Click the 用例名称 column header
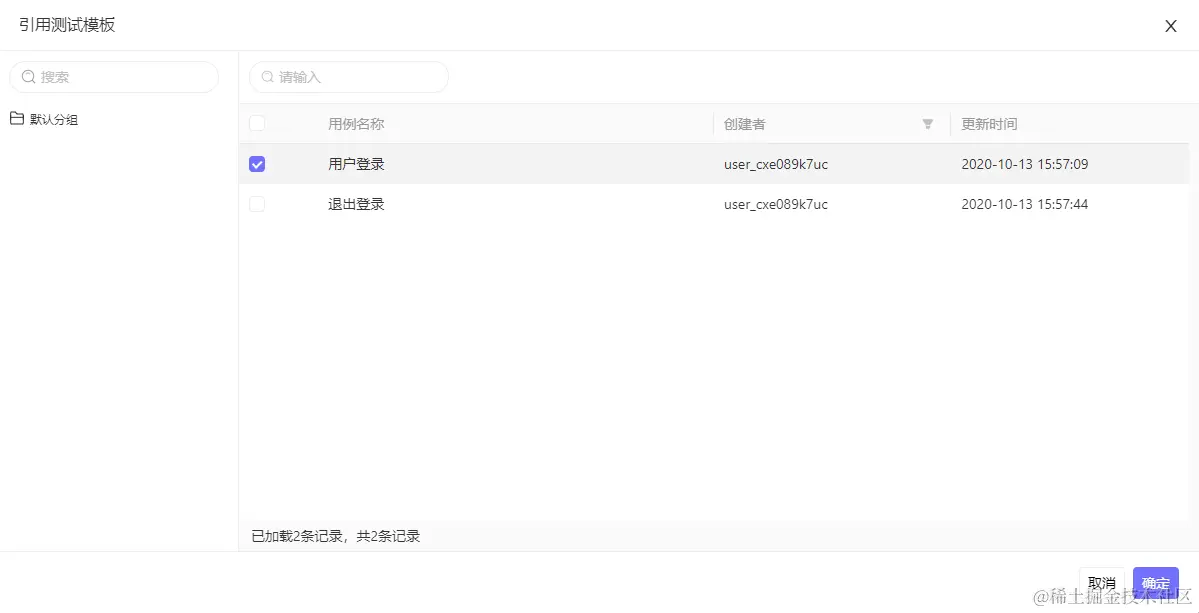This screenshot has width=1199, height=613. click(356, 124)
